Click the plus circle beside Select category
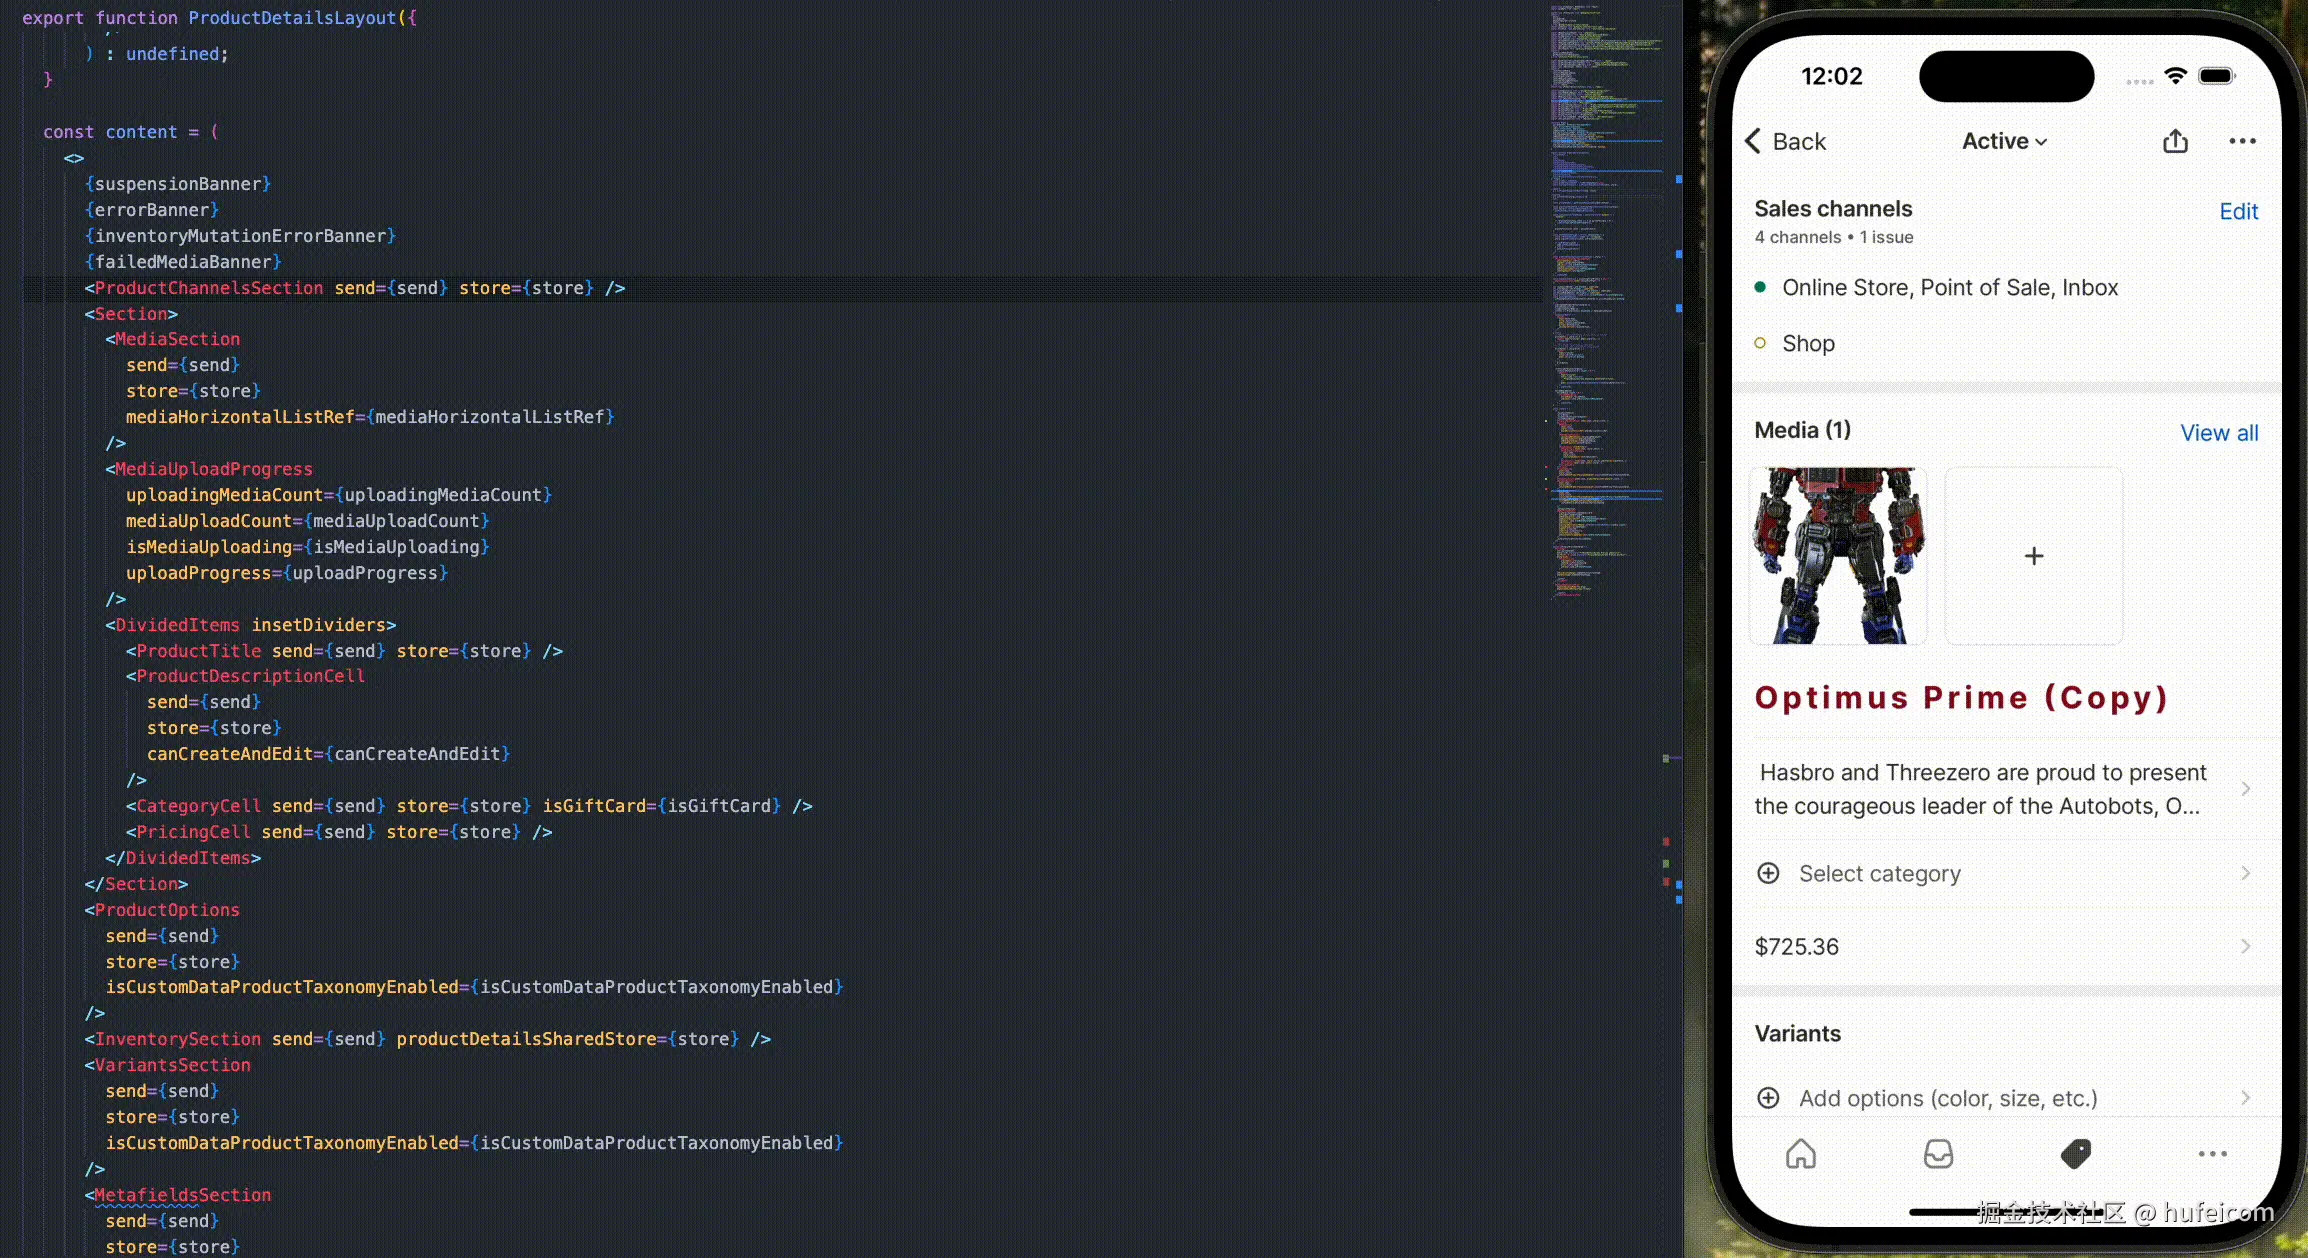The height and width of the screenshot is (1258, 2308). click(1768, 873)
